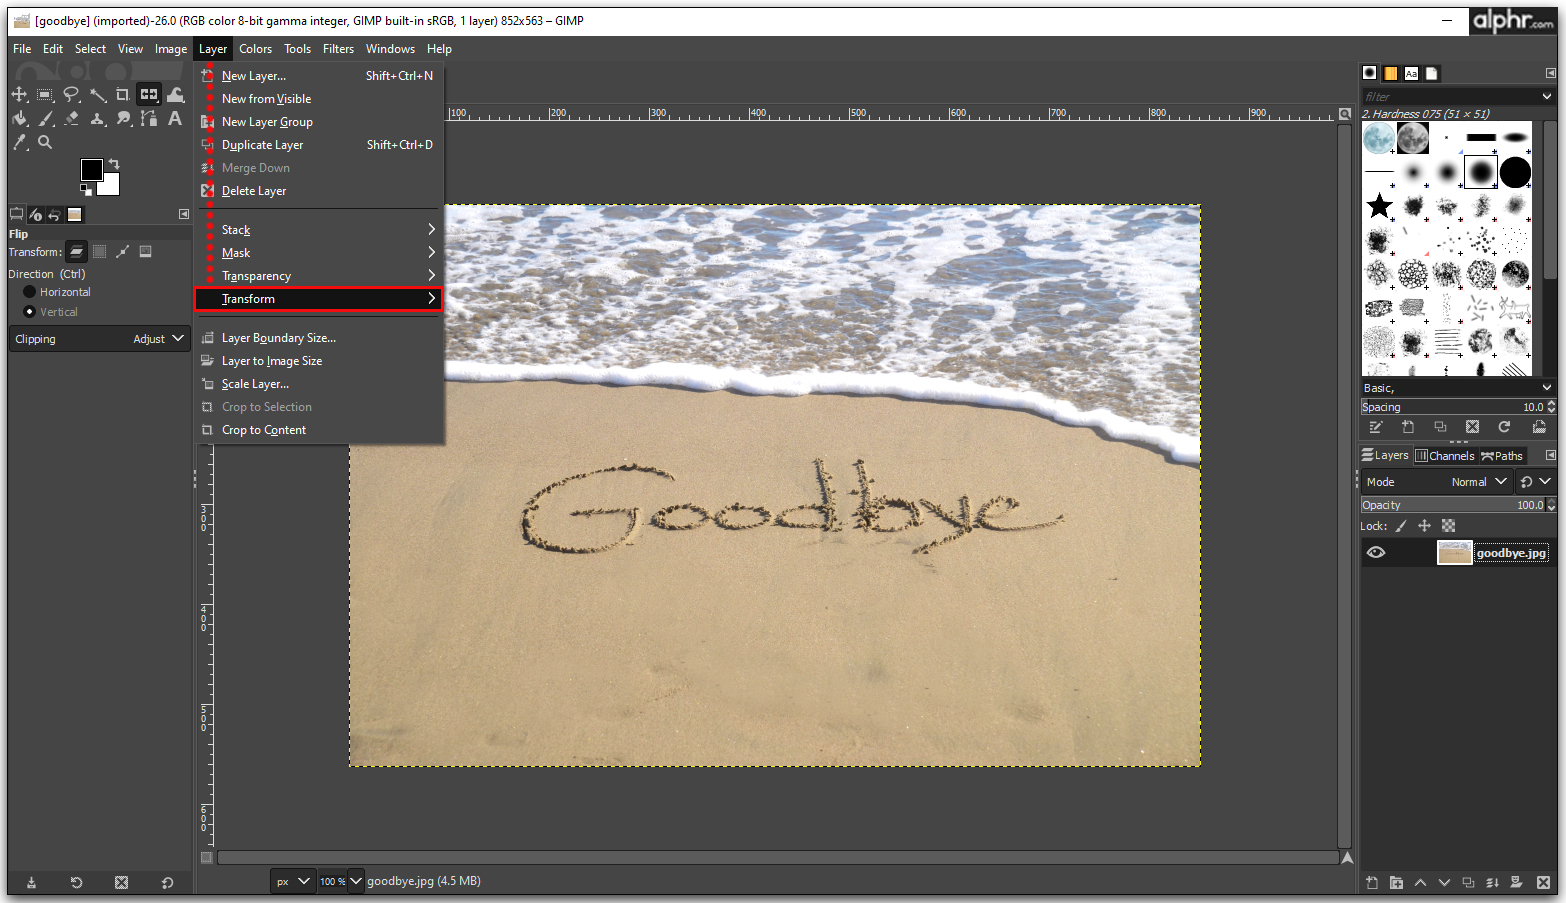The height and width of the screenshot is (903, 1566).
Task: Select the Move tool in the toolbox
Action: (19, 95)
